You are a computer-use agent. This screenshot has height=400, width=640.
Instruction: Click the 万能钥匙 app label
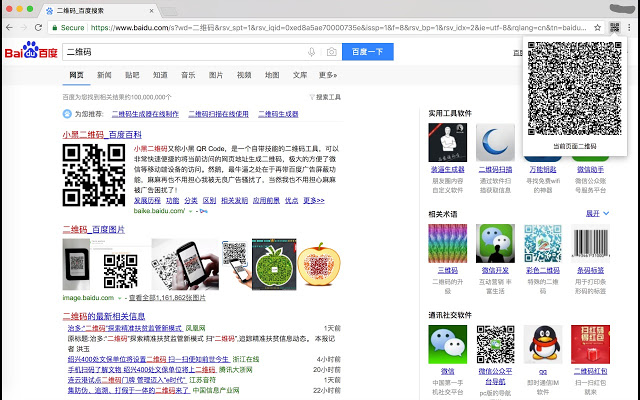(543, 169)
